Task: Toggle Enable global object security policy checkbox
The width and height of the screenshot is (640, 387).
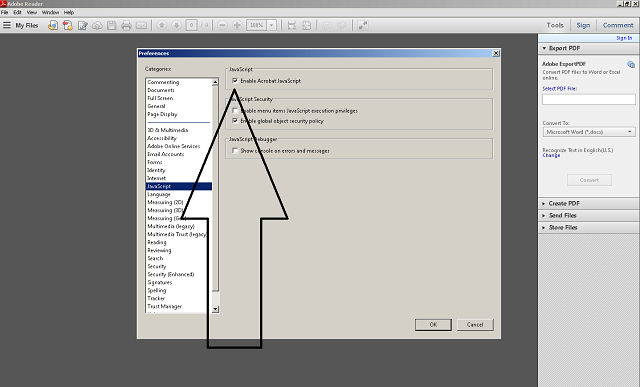Action: point(235,121)
